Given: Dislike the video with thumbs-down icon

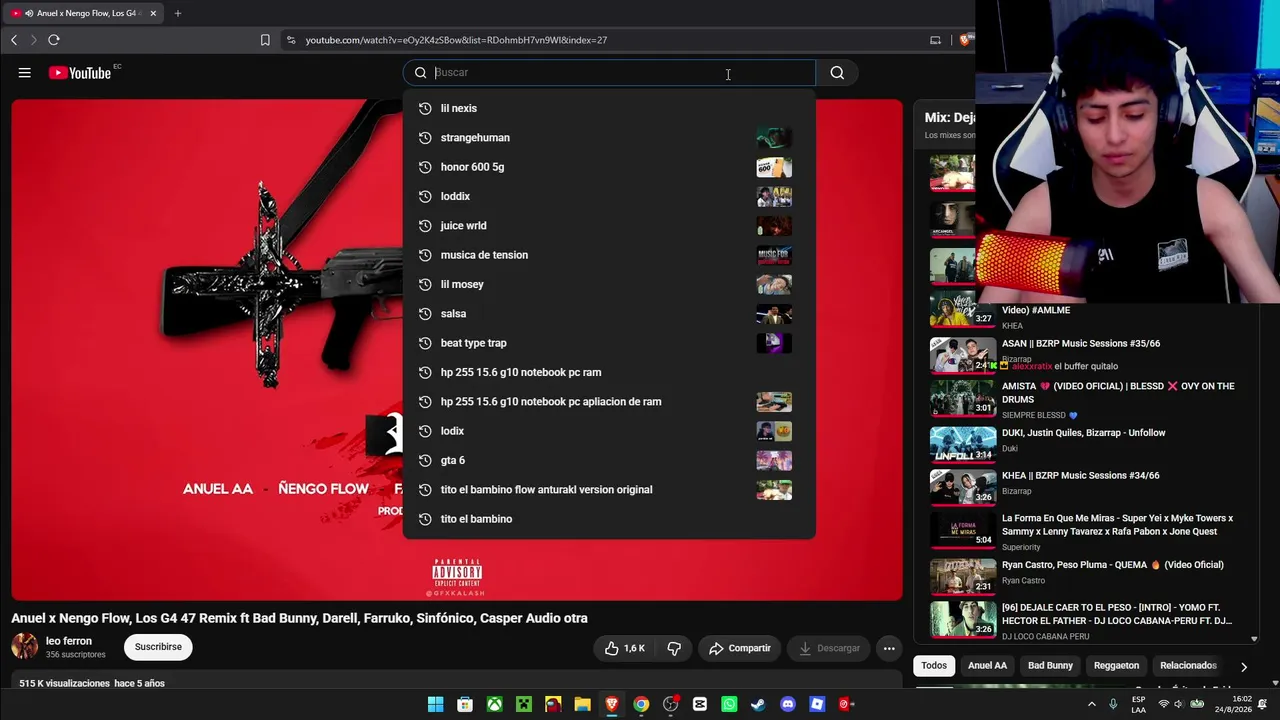Looking at the screenshot, I should (x=674, y=648).
